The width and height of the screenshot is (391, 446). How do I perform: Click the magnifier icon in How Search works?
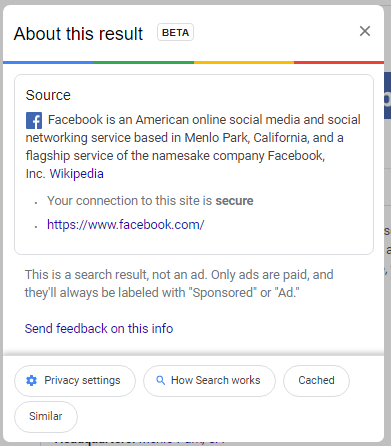coord(160,380)
